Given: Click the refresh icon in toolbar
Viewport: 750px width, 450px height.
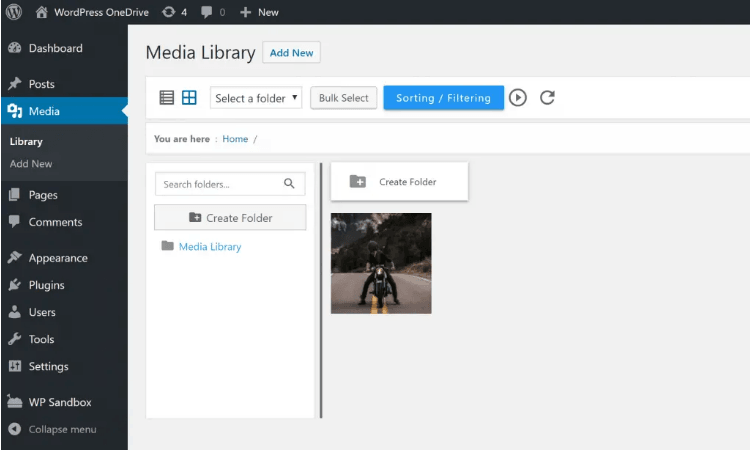Looking at the screenshot, I should click(x=547, y=98).
